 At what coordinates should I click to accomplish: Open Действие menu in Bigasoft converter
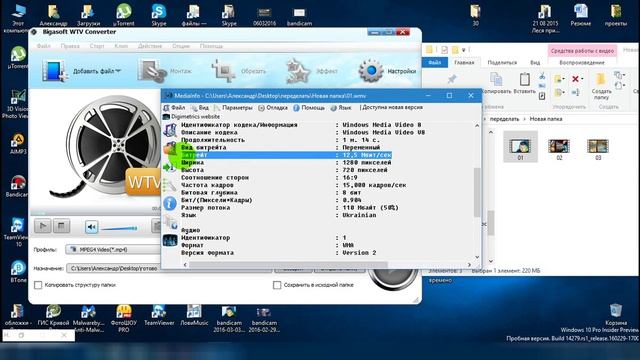click(150, 46)
